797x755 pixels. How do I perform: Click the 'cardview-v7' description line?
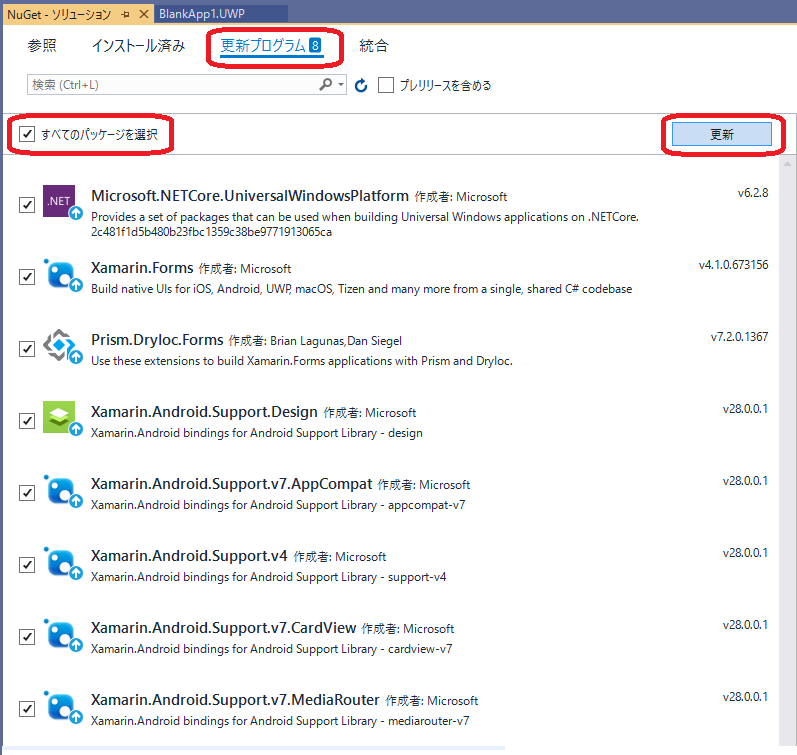point(271,649)
